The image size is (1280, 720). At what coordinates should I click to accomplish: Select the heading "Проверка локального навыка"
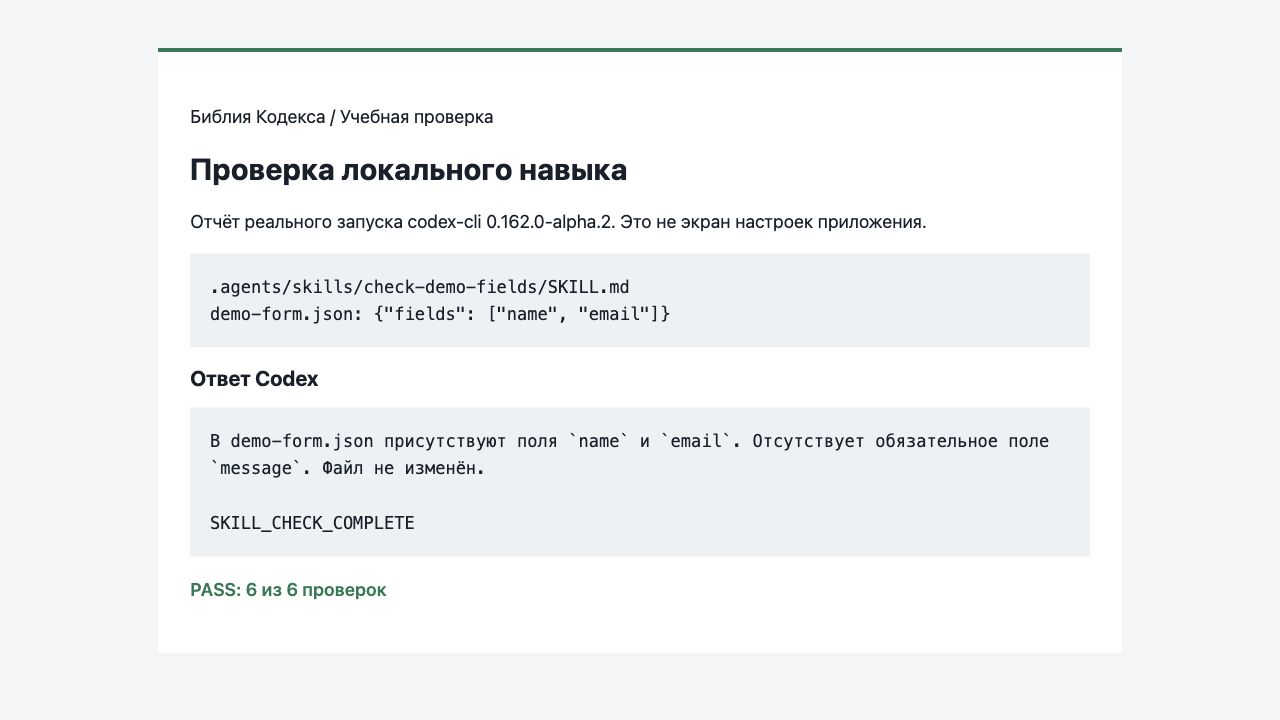click(408, 170)
